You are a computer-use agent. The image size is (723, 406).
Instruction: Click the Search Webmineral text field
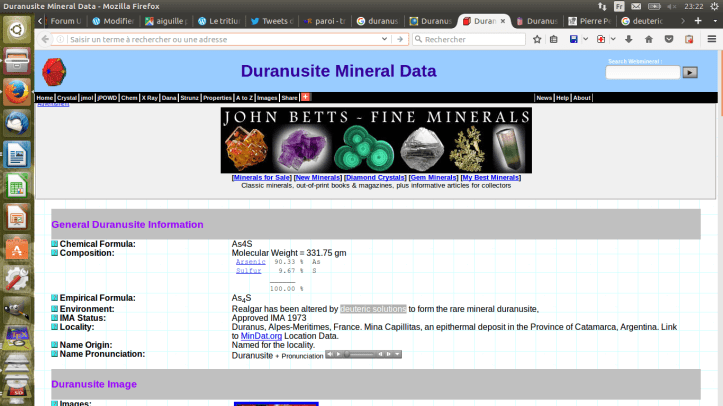[x=643, y=72]
